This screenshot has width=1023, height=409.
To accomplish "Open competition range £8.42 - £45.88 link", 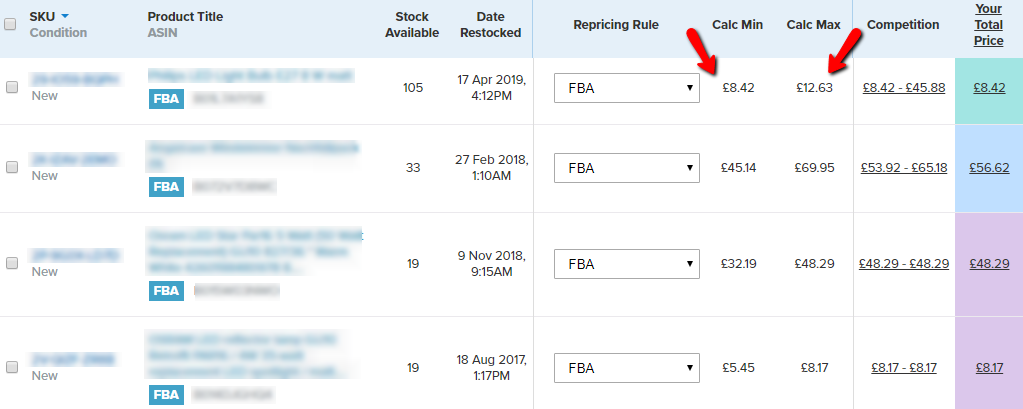I will coord(903,87).
